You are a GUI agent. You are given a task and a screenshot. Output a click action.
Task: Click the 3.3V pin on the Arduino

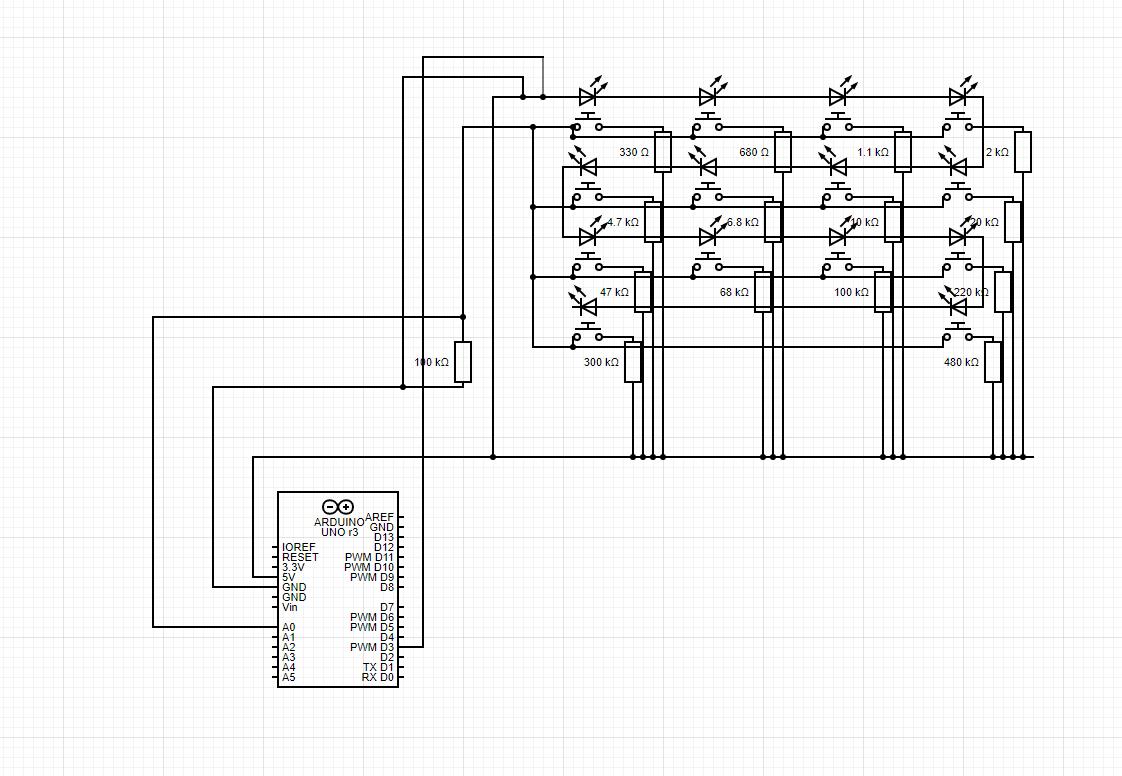[x=293, y=567]
